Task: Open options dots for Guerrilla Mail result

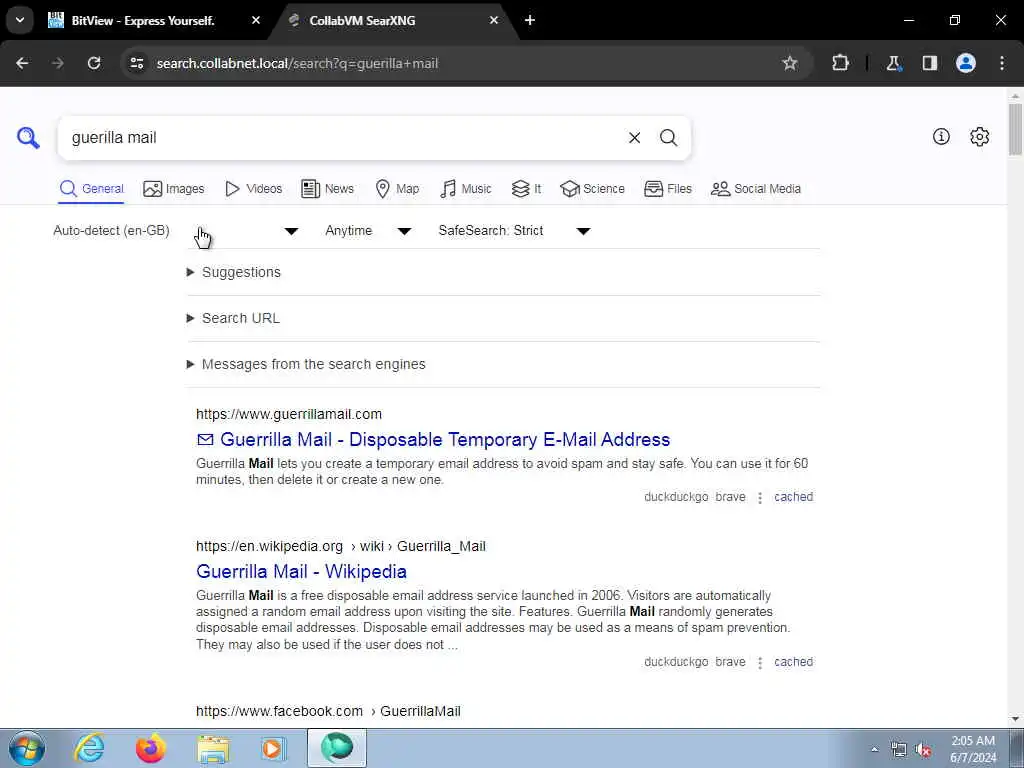Action: [760, 498]
